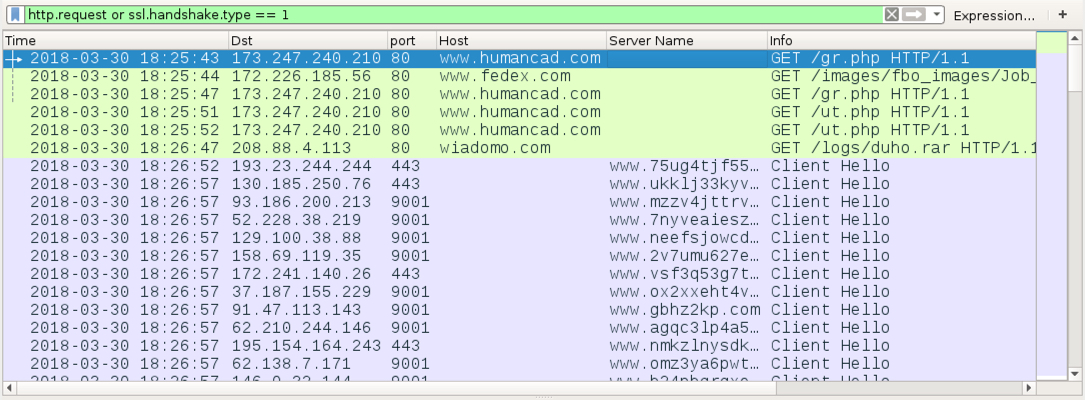This screenshot has width=1085, height=400.
Task: Click the filter bookmark icon
Action: 15,15
